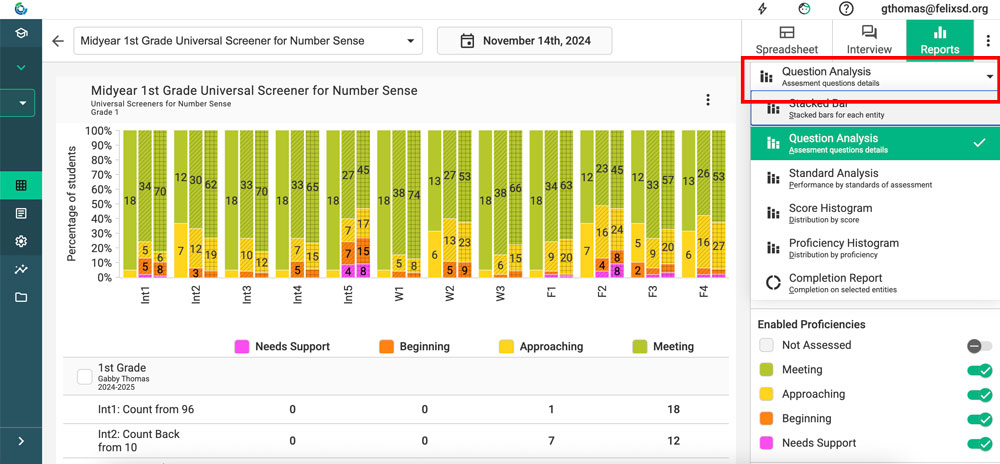Click the back arrow beside assessment selector
Viewport: 1000px width, 464px height.
tap(58, 41)
